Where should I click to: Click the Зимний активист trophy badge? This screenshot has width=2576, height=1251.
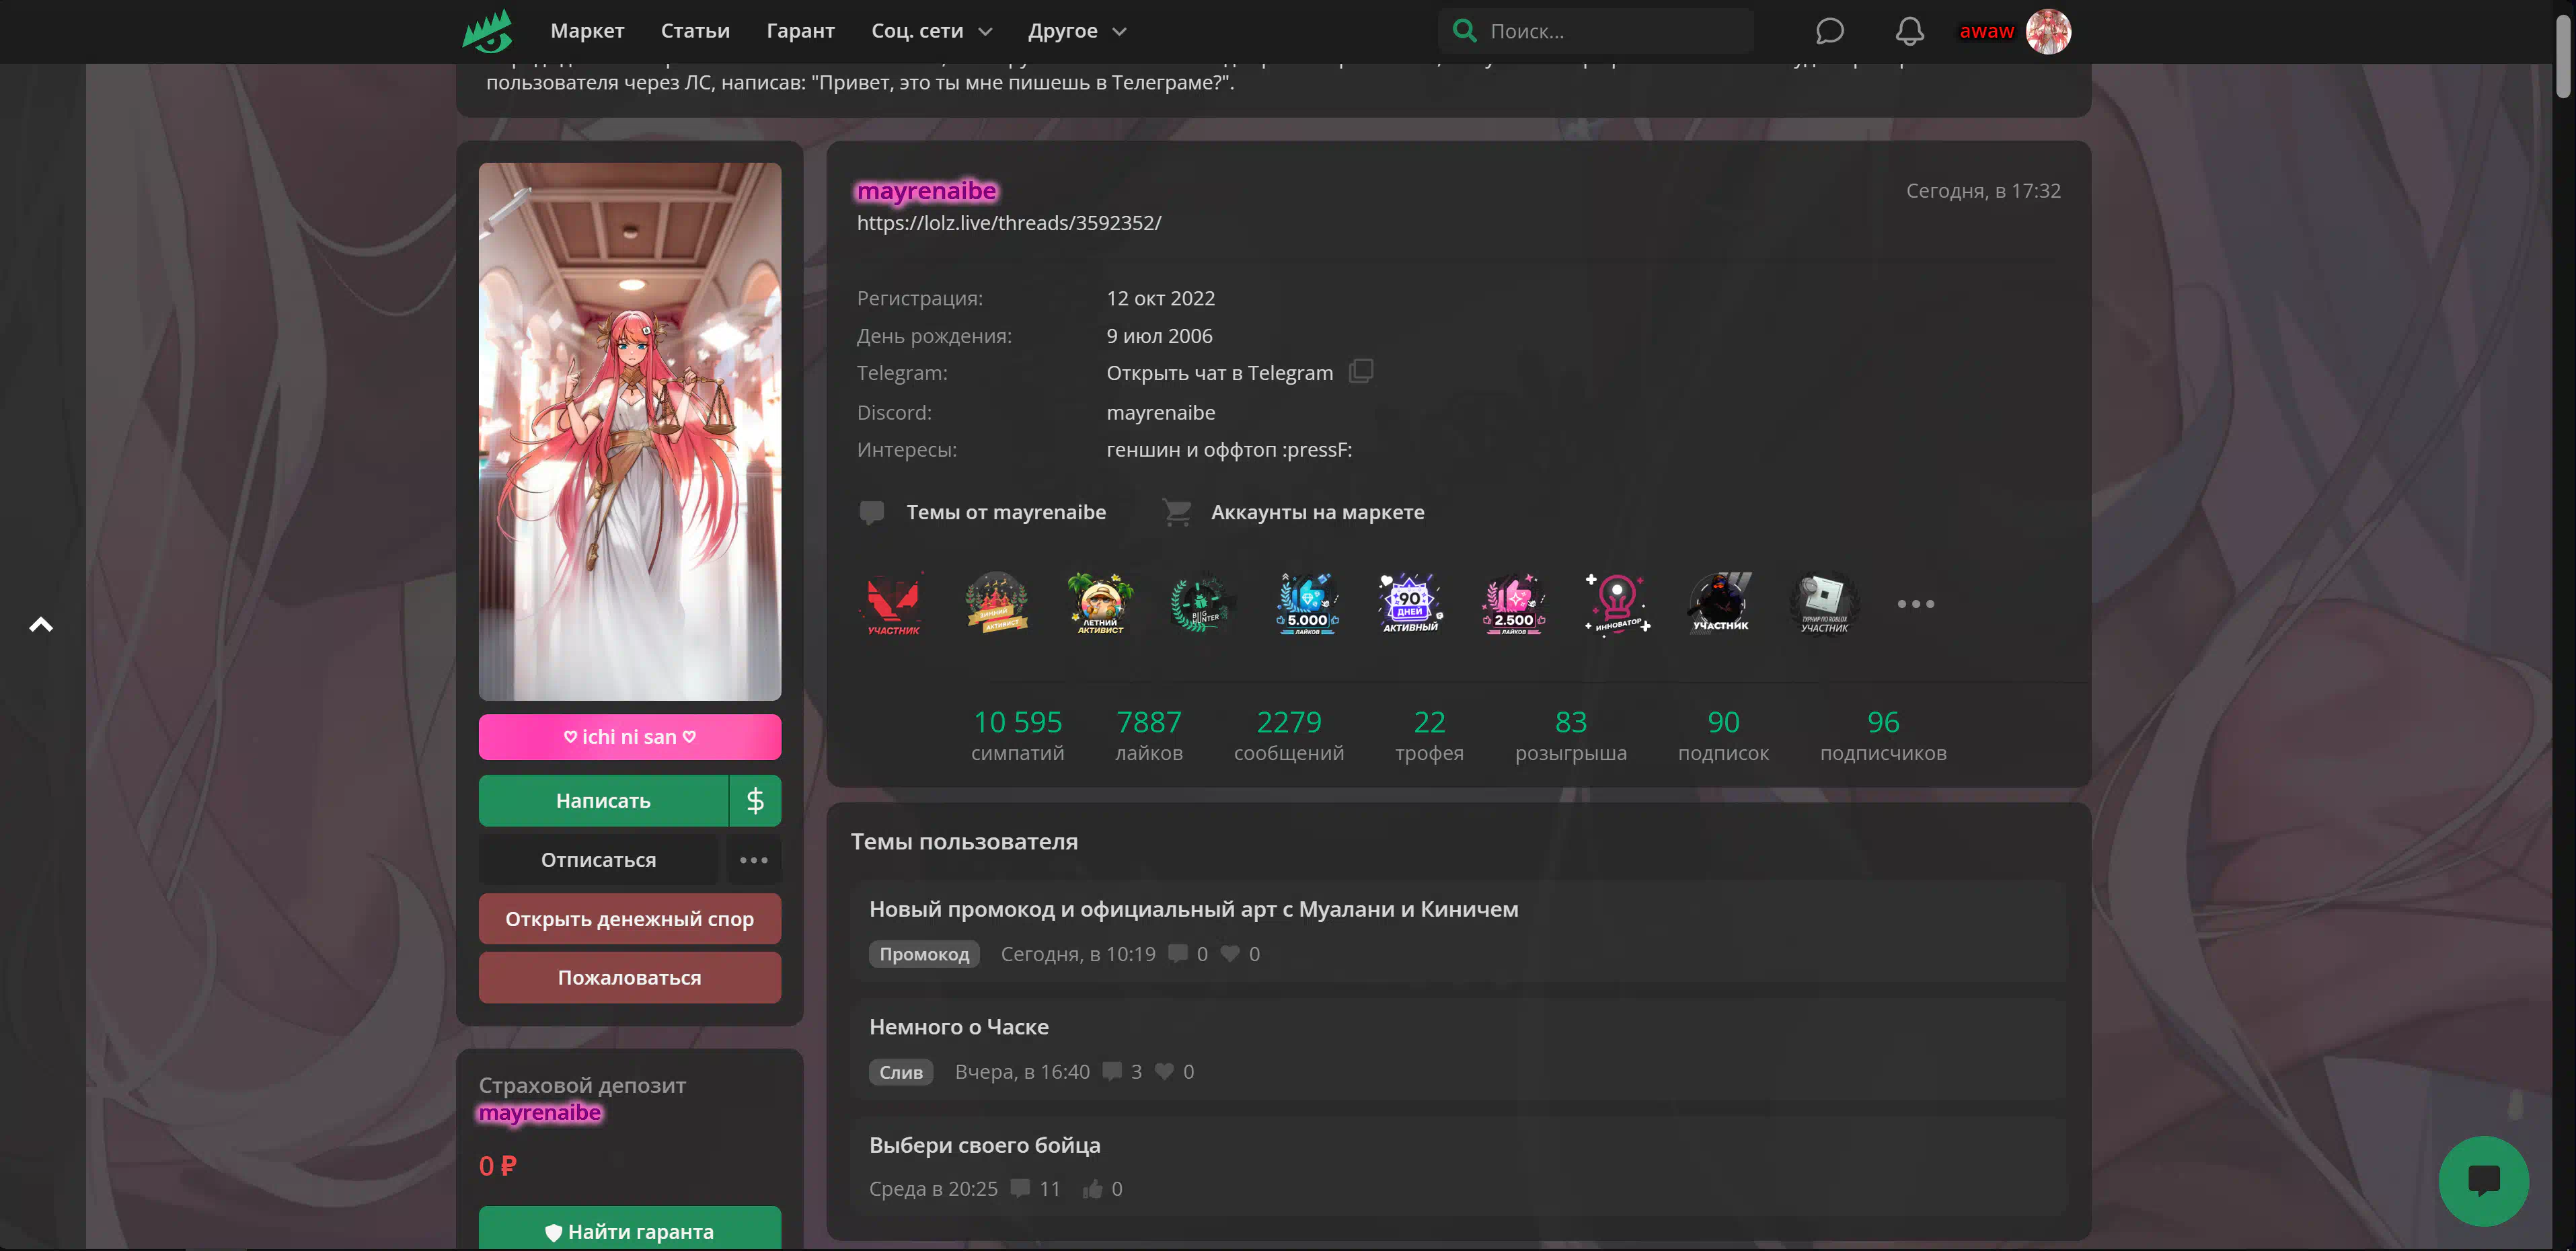point(996,603)
